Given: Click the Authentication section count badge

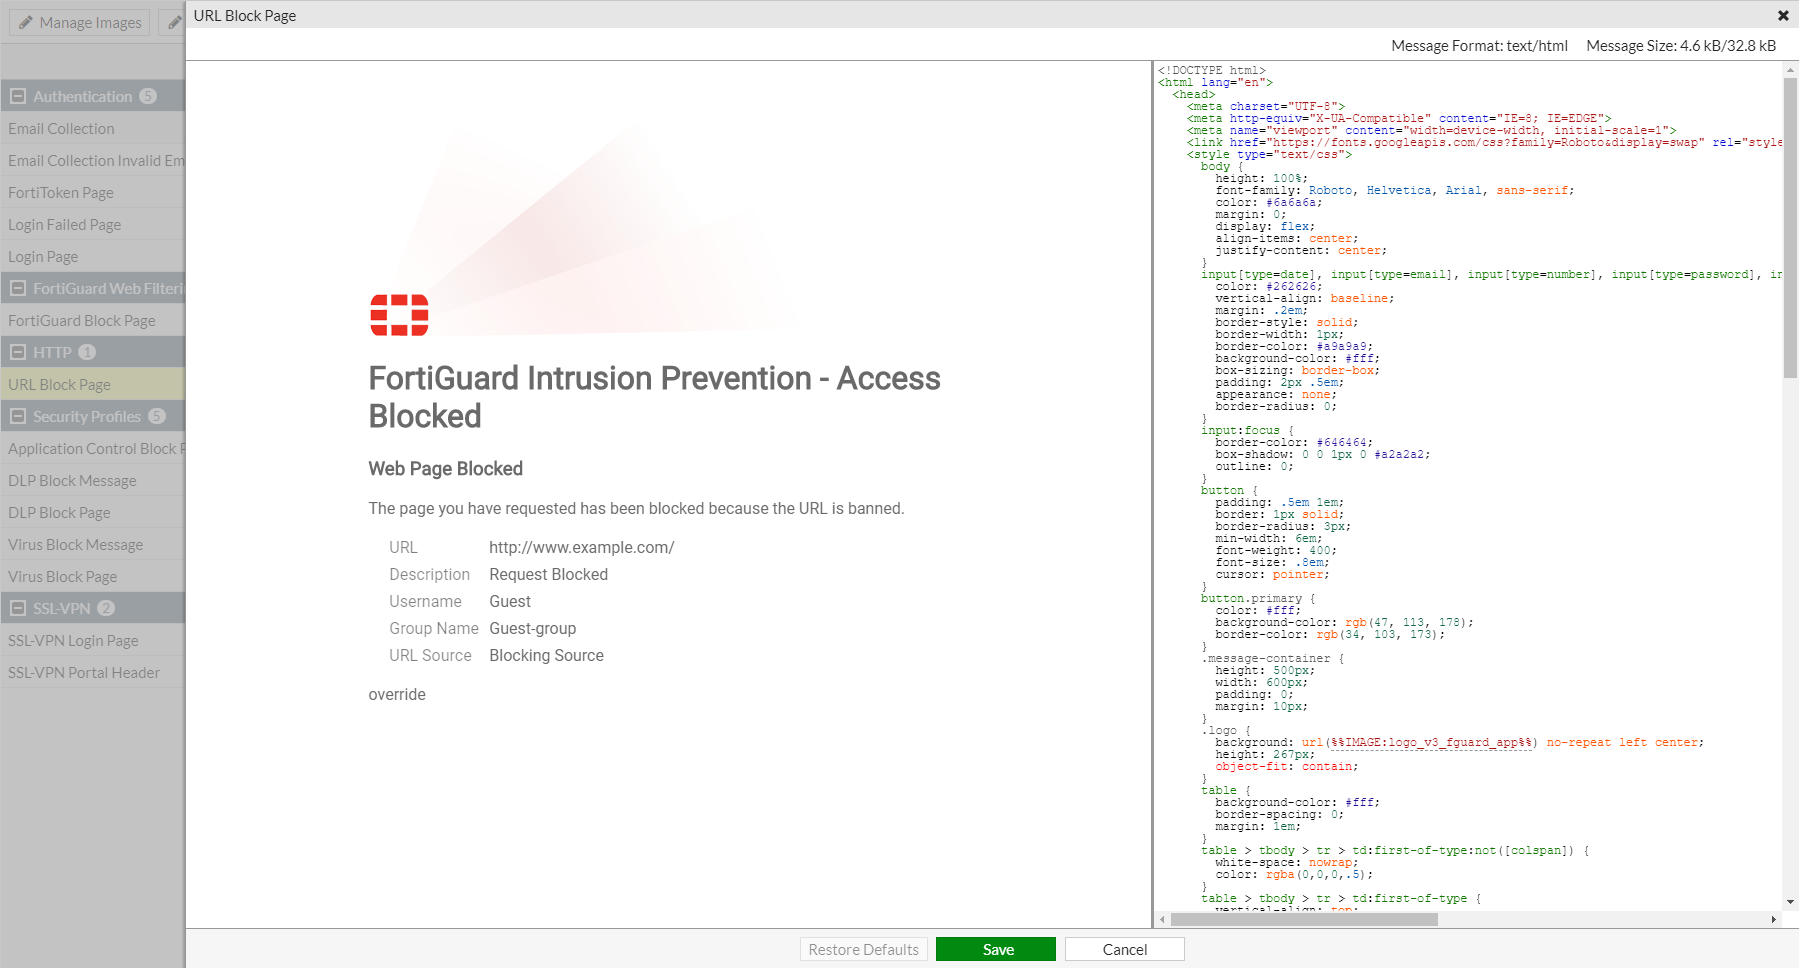Looking at the screenshot, I should click(x=148, y=96).
